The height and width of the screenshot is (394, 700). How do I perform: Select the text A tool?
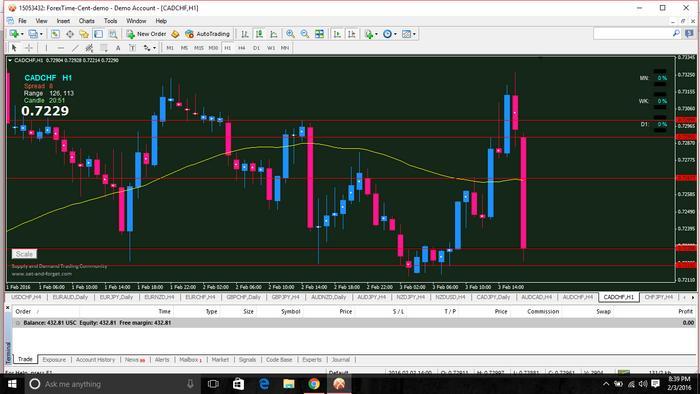[118, 48]
